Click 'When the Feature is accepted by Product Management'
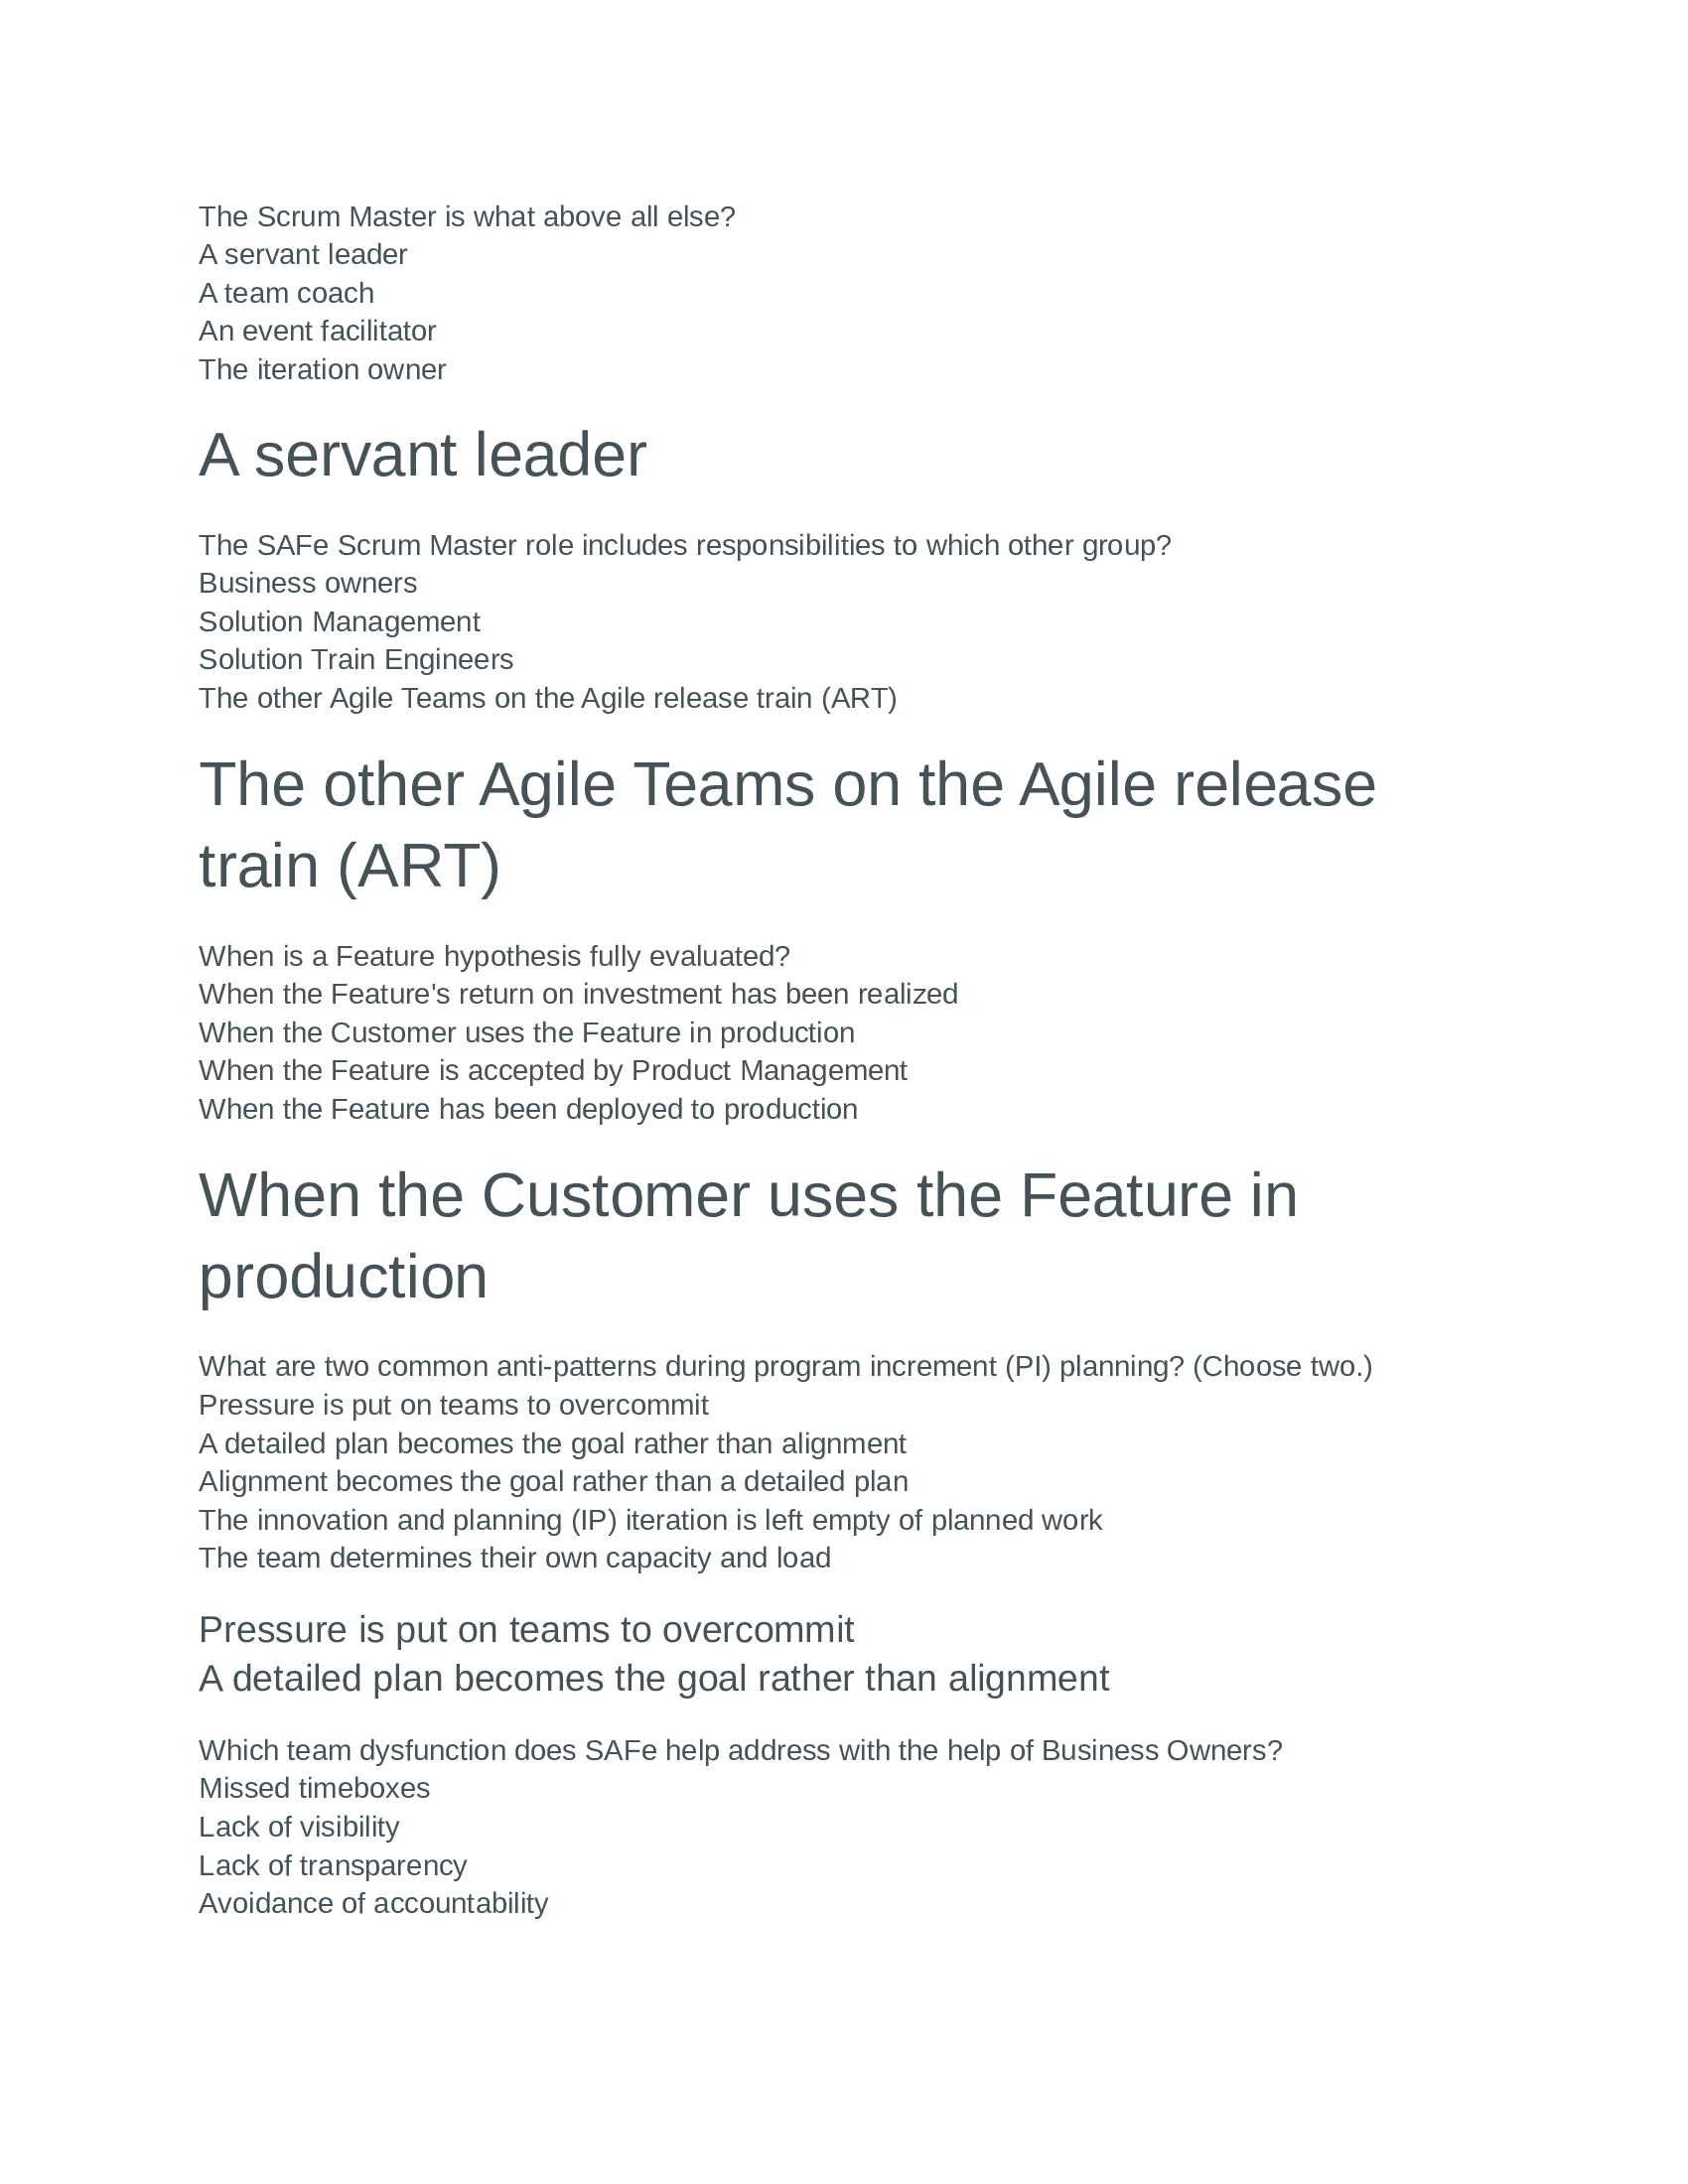1688x2184 pixels. click(553, 1071)
